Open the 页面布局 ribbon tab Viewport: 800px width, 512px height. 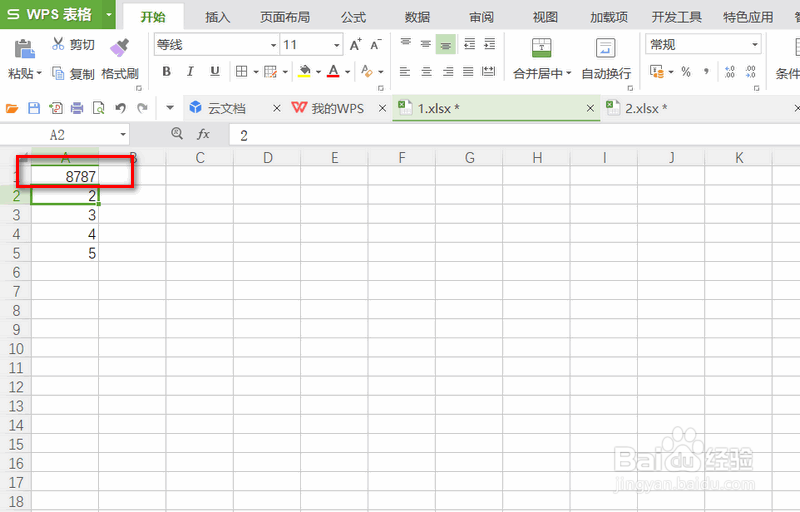[x=285, y=17]
